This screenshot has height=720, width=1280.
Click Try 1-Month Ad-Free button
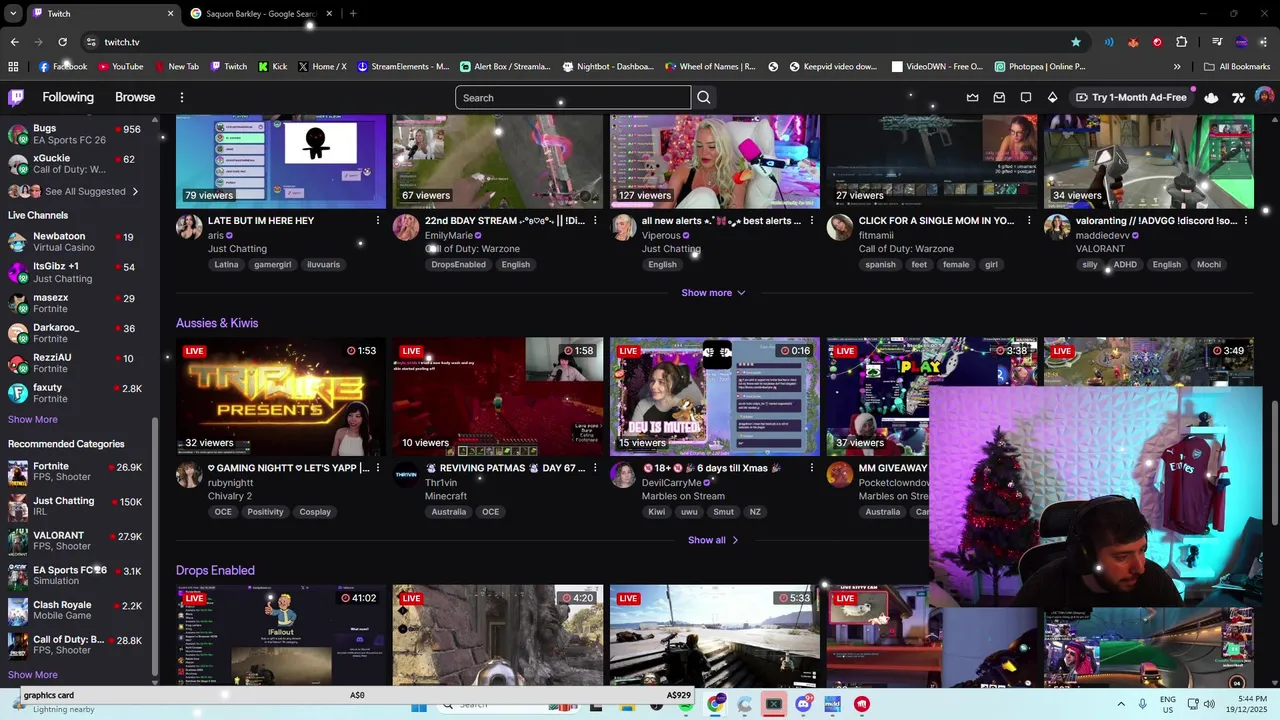(1130, 97)
